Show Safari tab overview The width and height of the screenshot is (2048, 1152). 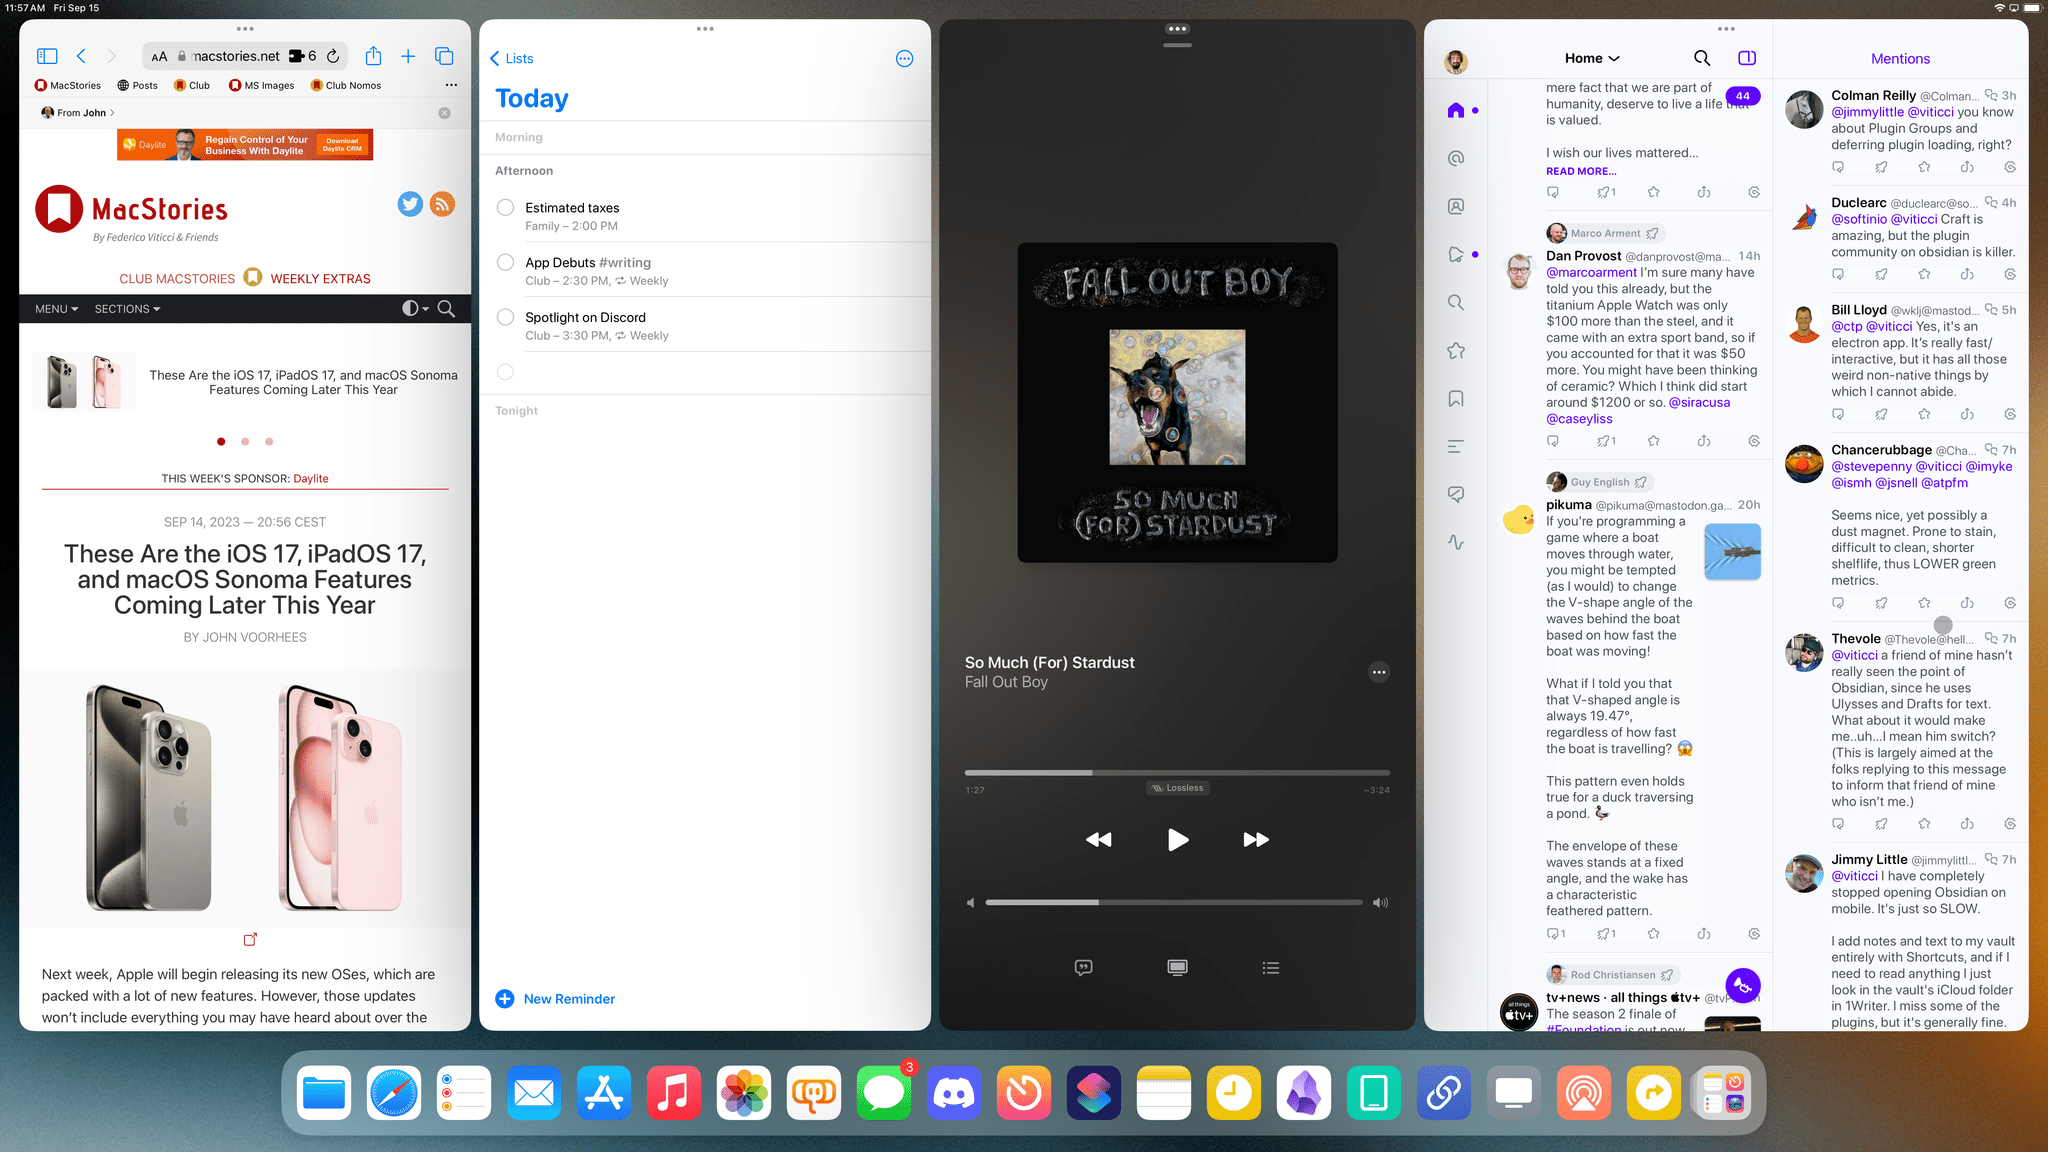(444, 56)
